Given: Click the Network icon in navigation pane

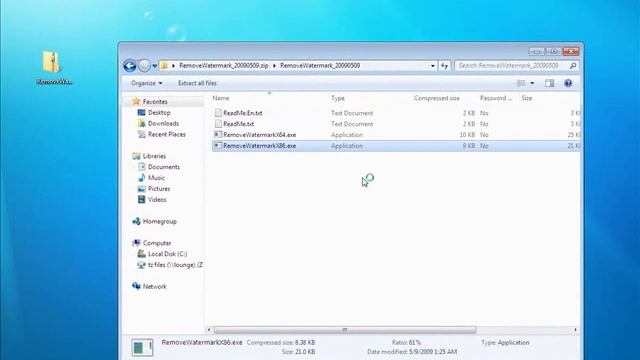Looking at the screenshot, I should coord(136,286).
